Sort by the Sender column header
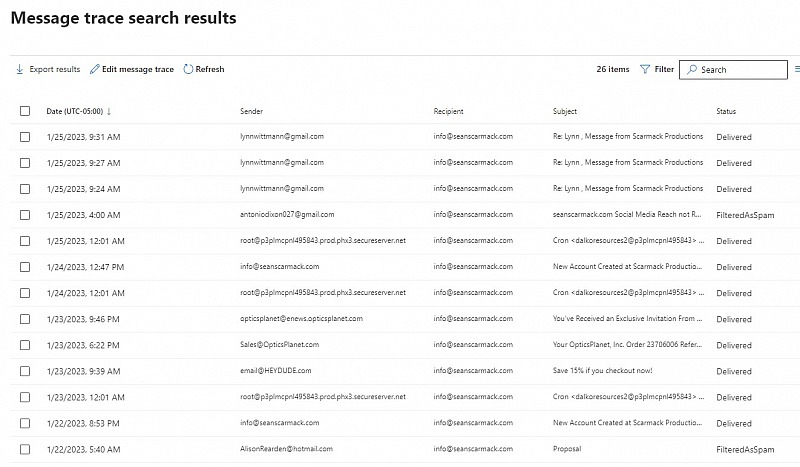Viewport: 800px width, 467px height. click(252, 111)
